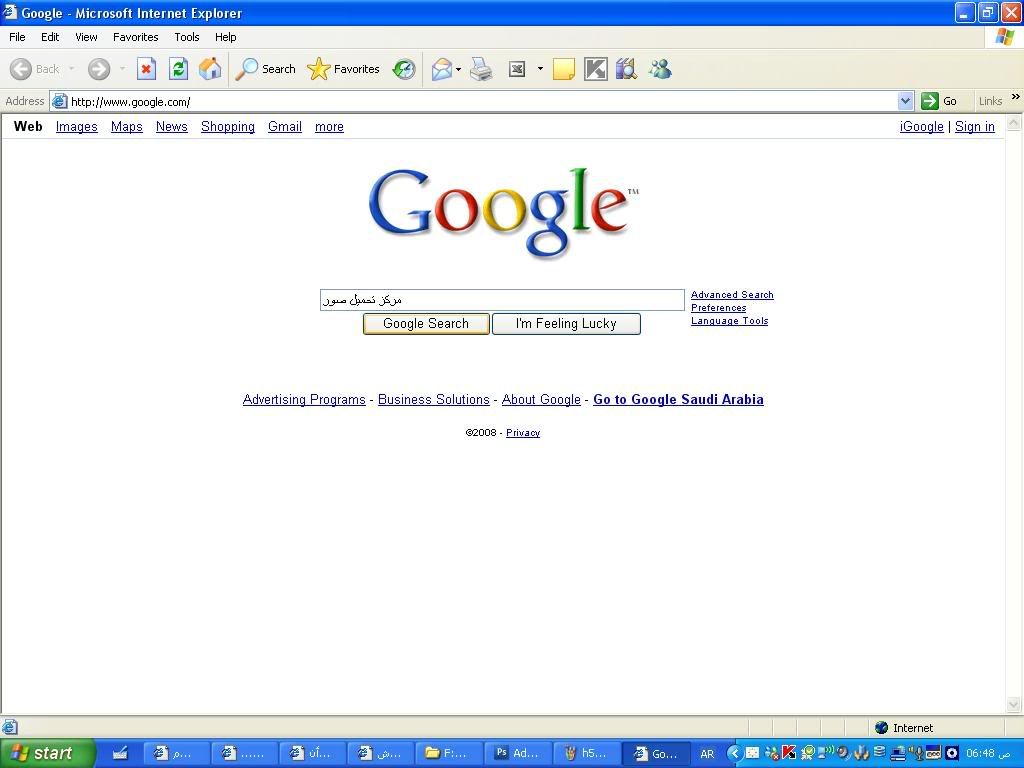This screenshot has width=1024, height=768.
Task: Go to the Home page icon
Action: pyautogui.click(x=210, y=69)
